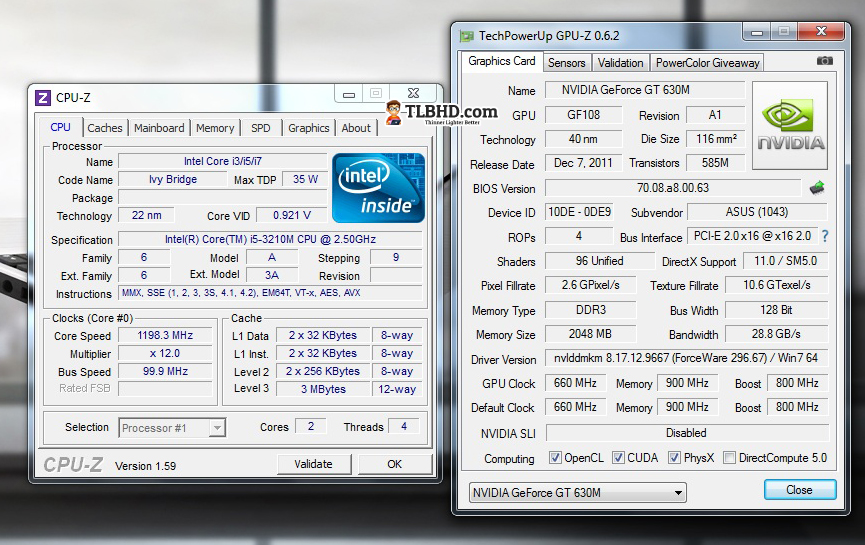865x545 pixels.
Task: Click the Technology value 22 nm in CPU-Z
Action: click(147, 215)
